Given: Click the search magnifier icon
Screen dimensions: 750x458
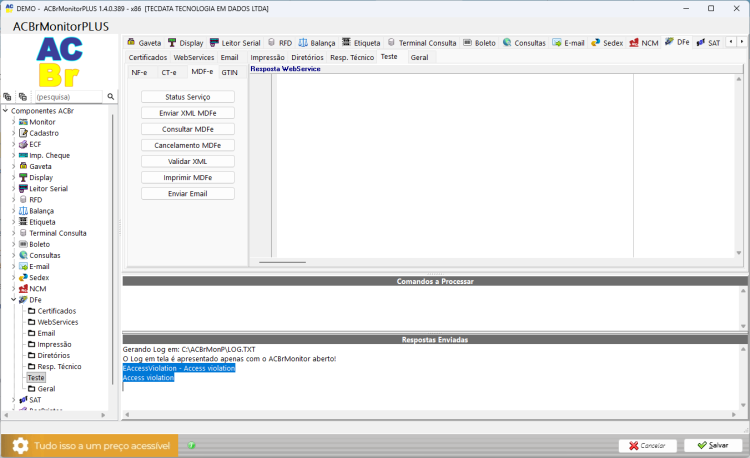Looking at the screenshot, I should 110,97.
